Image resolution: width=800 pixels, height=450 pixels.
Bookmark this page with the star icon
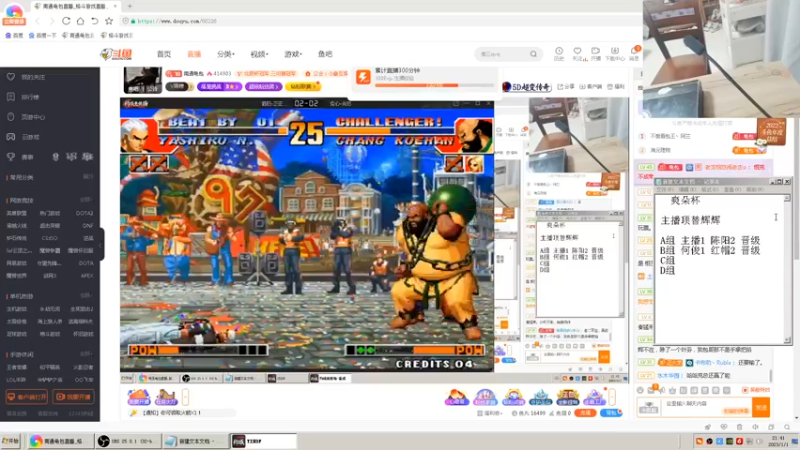pyautogui.click(x=109, y=21)
